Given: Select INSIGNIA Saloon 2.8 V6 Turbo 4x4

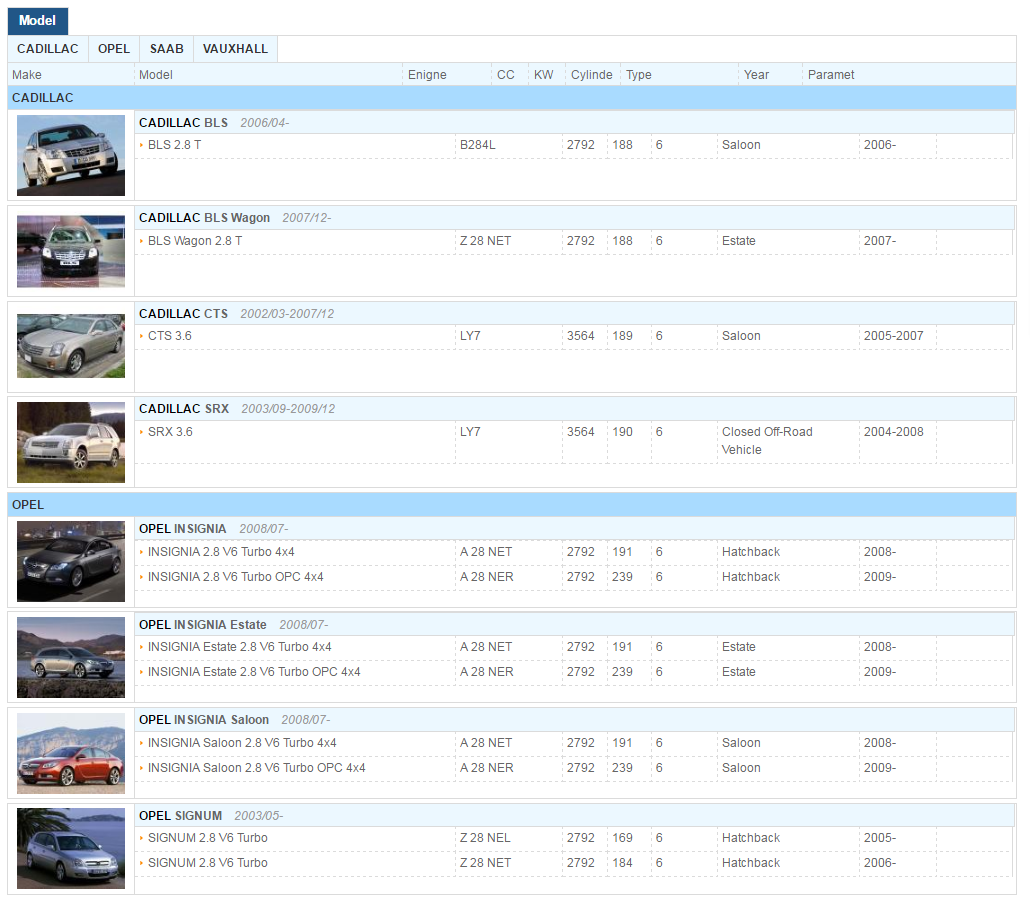Looking at the screenshot, I should tap(242, 743).
